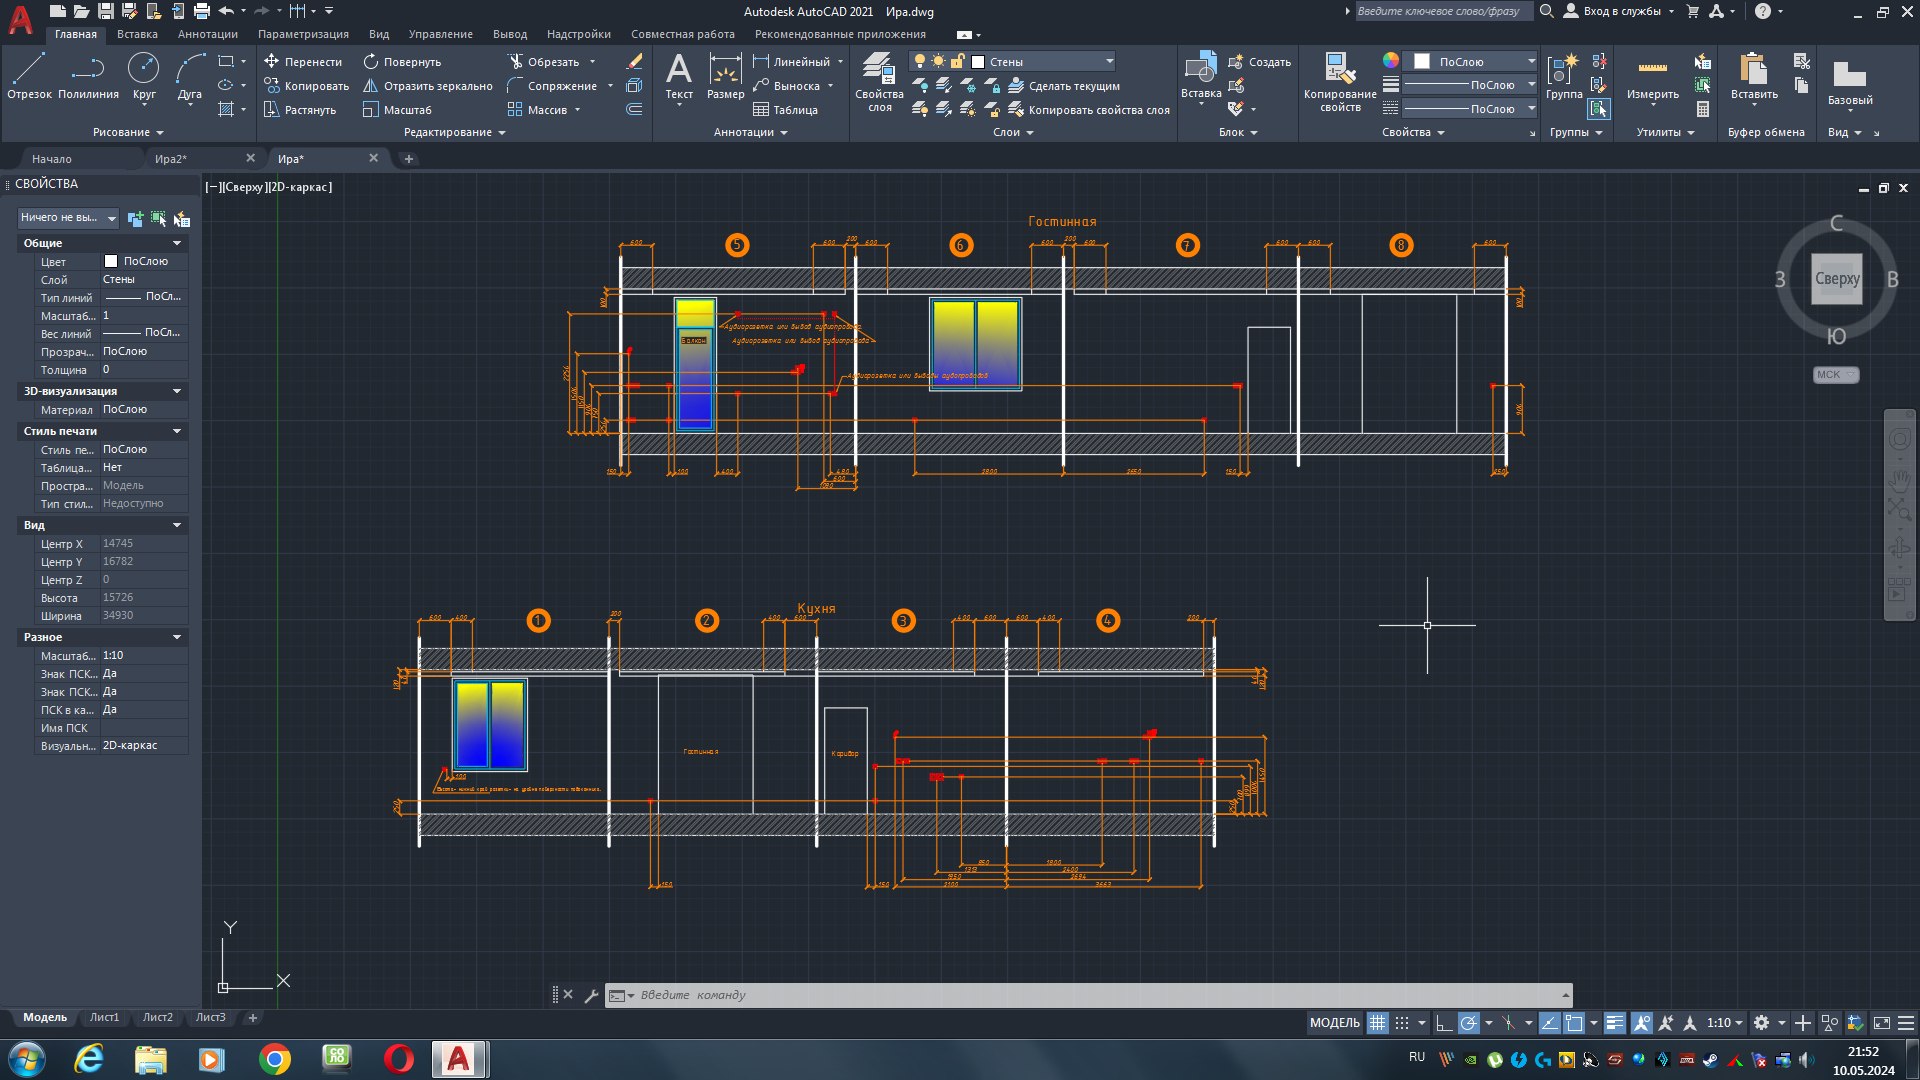Click the Таблица (Table) tool

(x=785, y=110)
